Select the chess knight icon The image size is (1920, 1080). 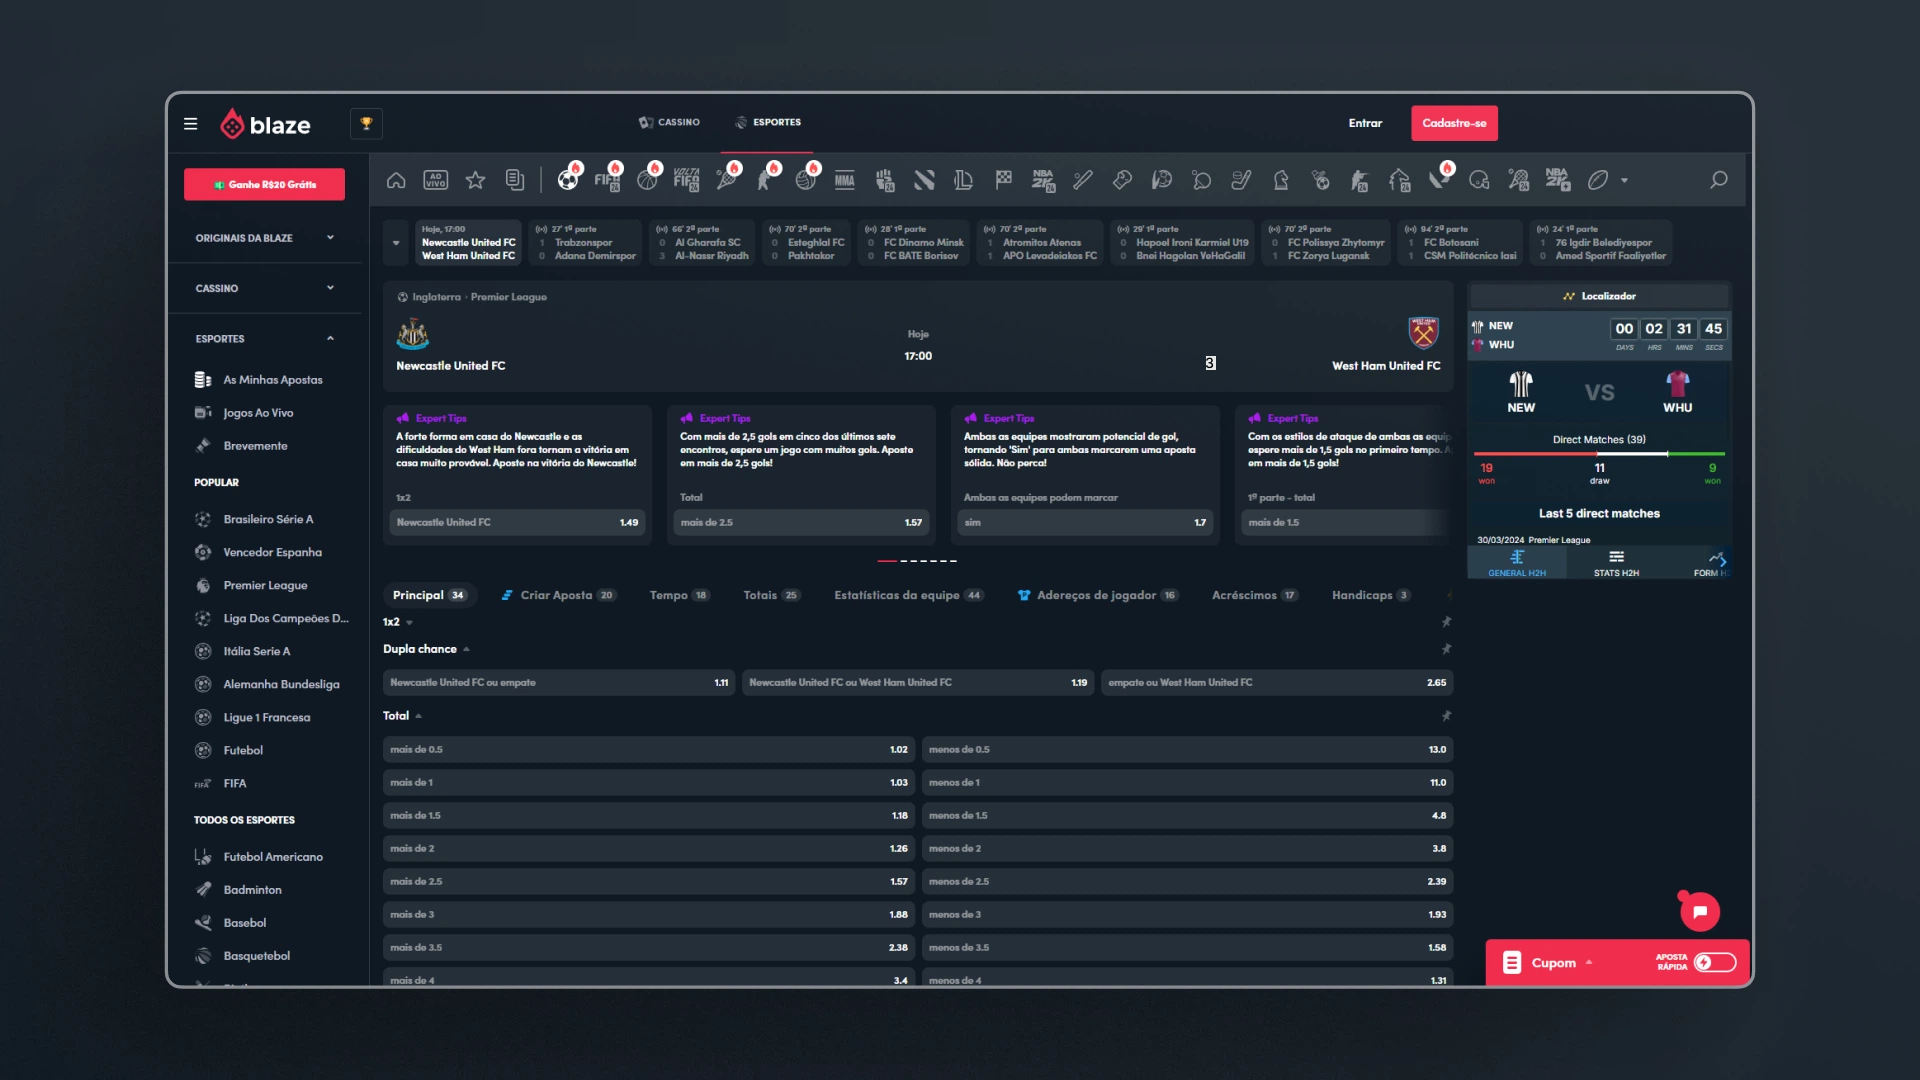click(1281, 180)
